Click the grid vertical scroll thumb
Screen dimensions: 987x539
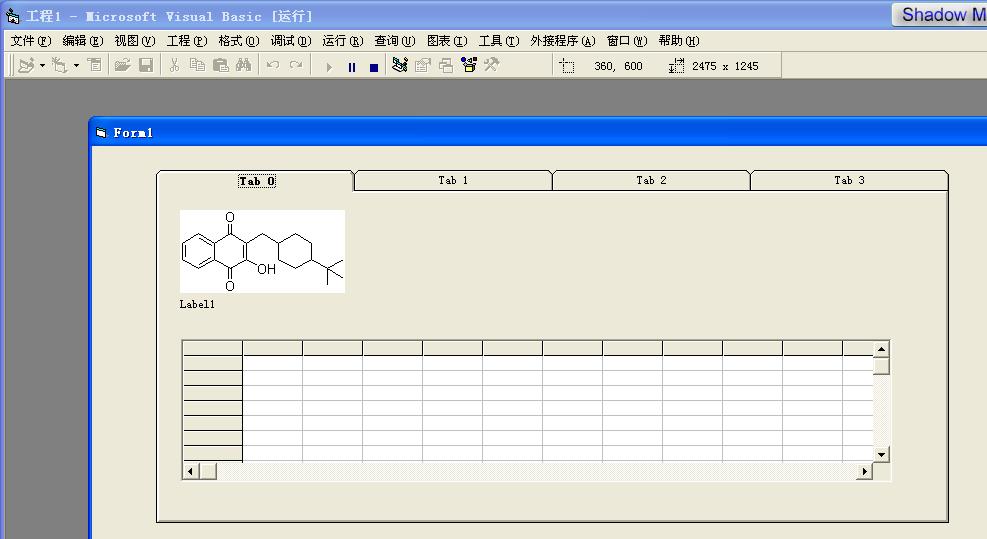881,366
